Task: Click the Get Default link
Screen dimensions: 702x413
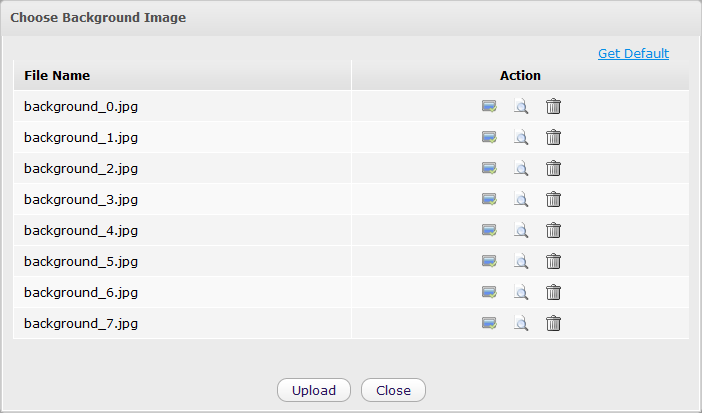Action: [633, 54]
